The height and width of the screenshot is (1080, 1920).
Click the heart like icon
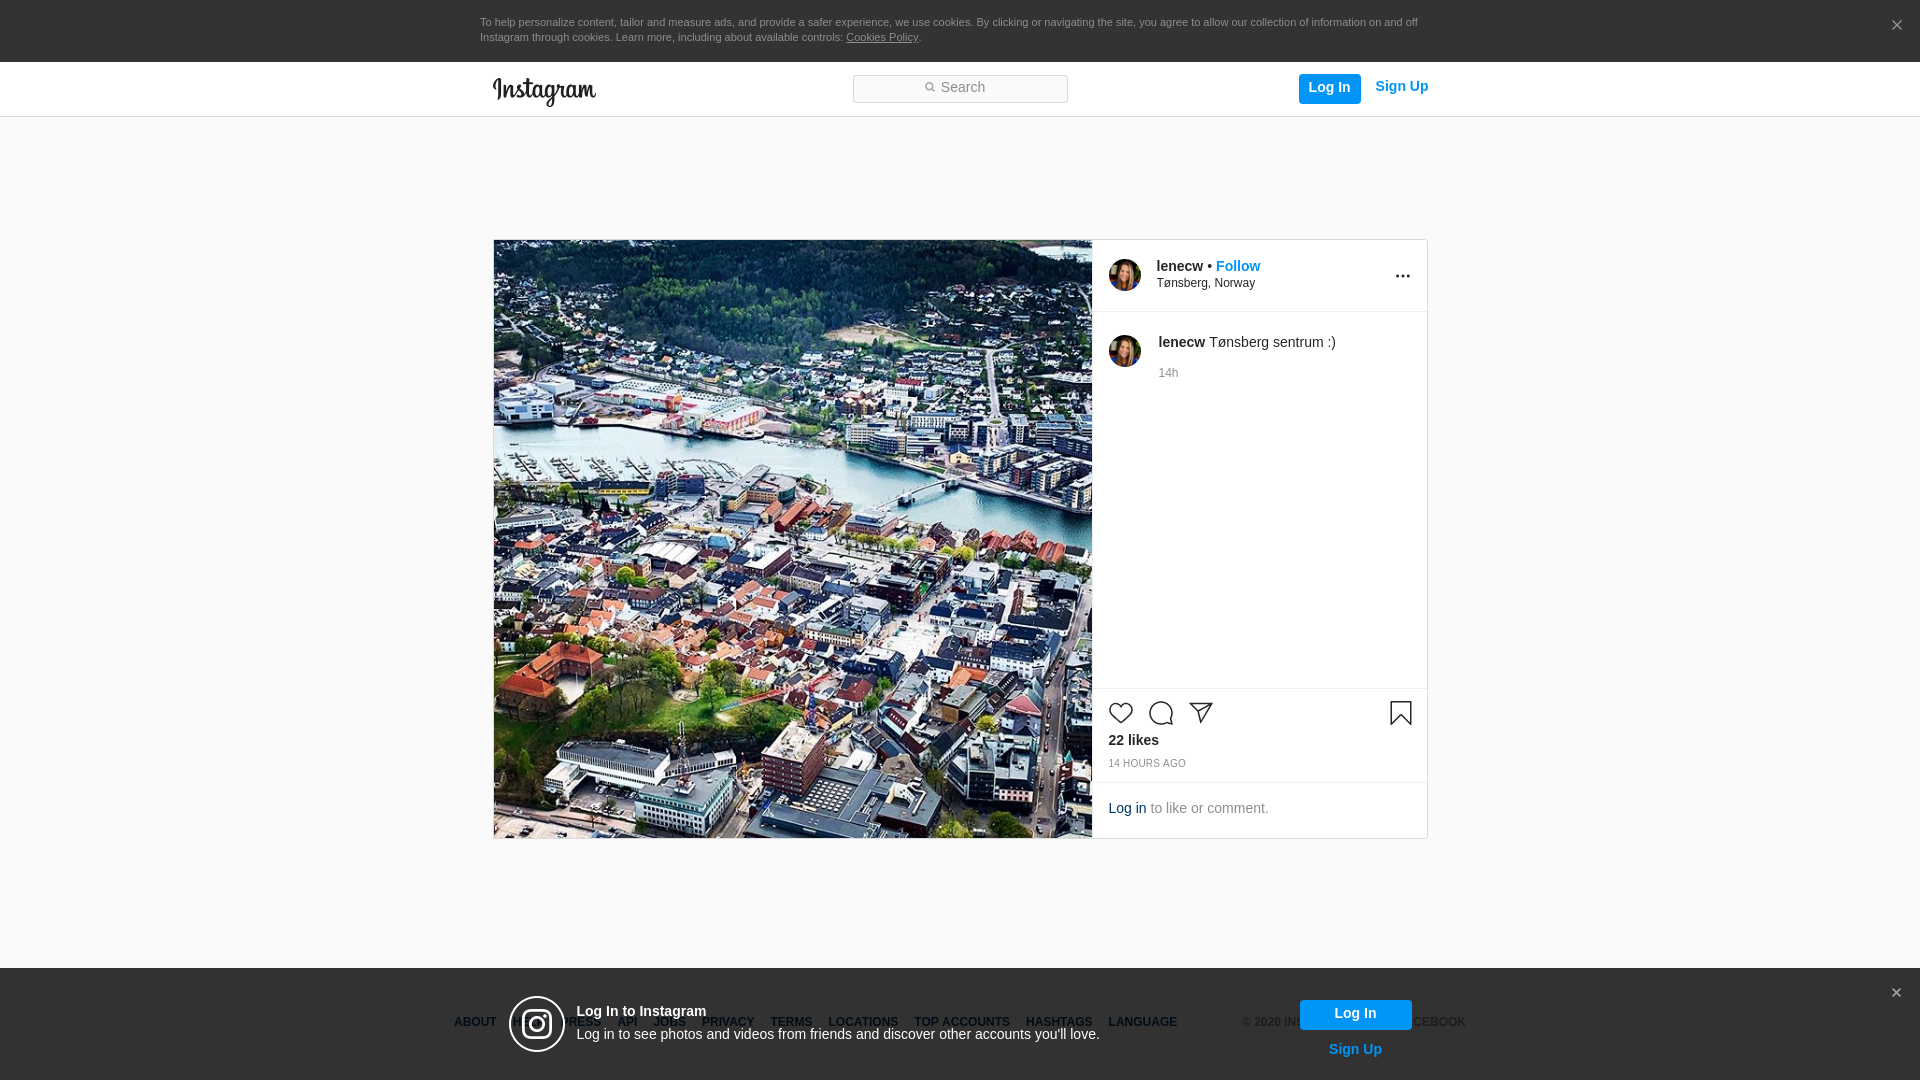tap(1120, 713)
